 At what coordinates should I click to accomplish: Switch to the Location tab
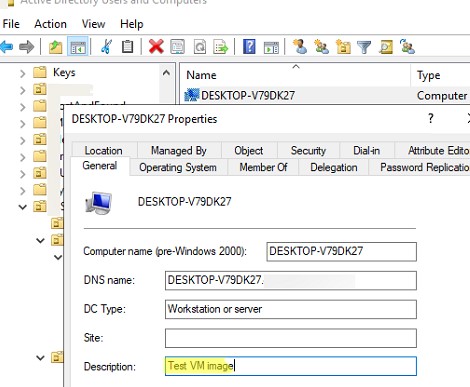[104, 150]
